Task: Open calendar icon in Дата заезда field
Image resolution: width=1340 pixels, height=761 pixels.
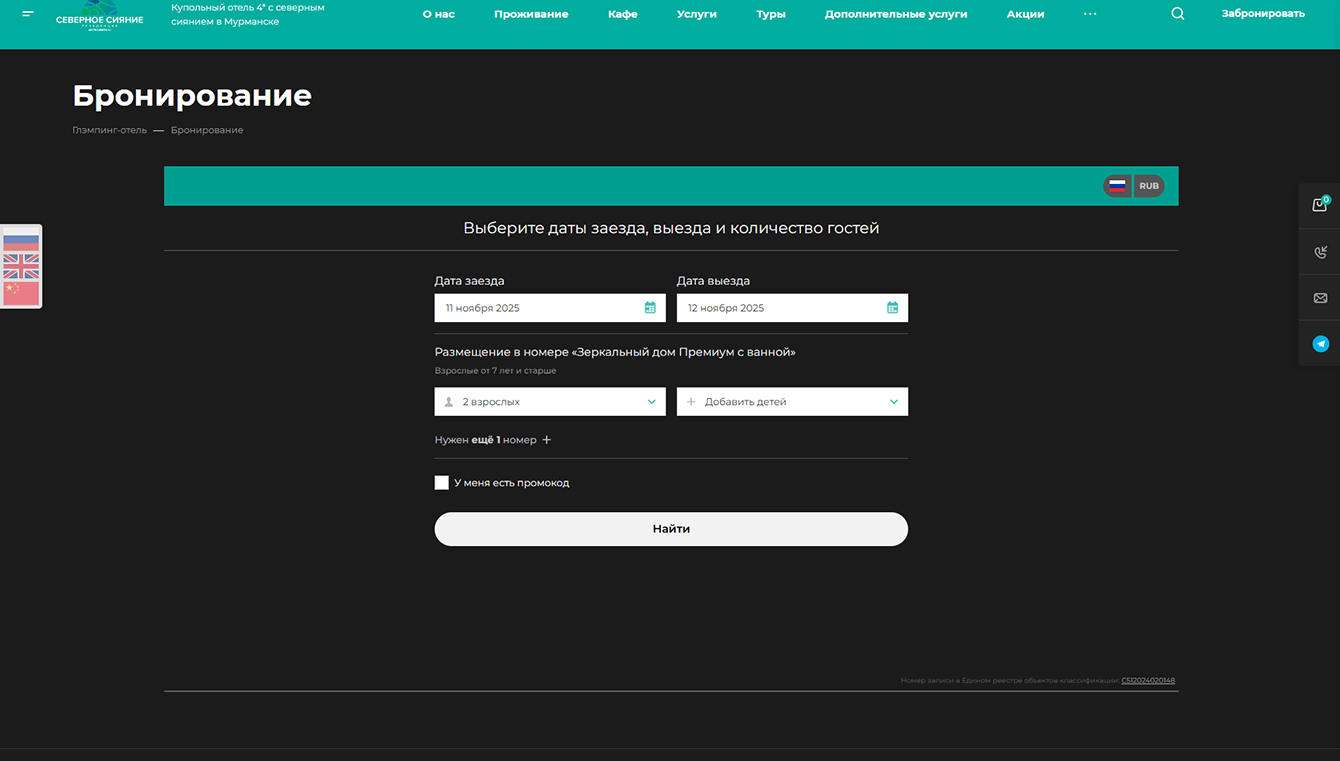Action: pos(650,308)
